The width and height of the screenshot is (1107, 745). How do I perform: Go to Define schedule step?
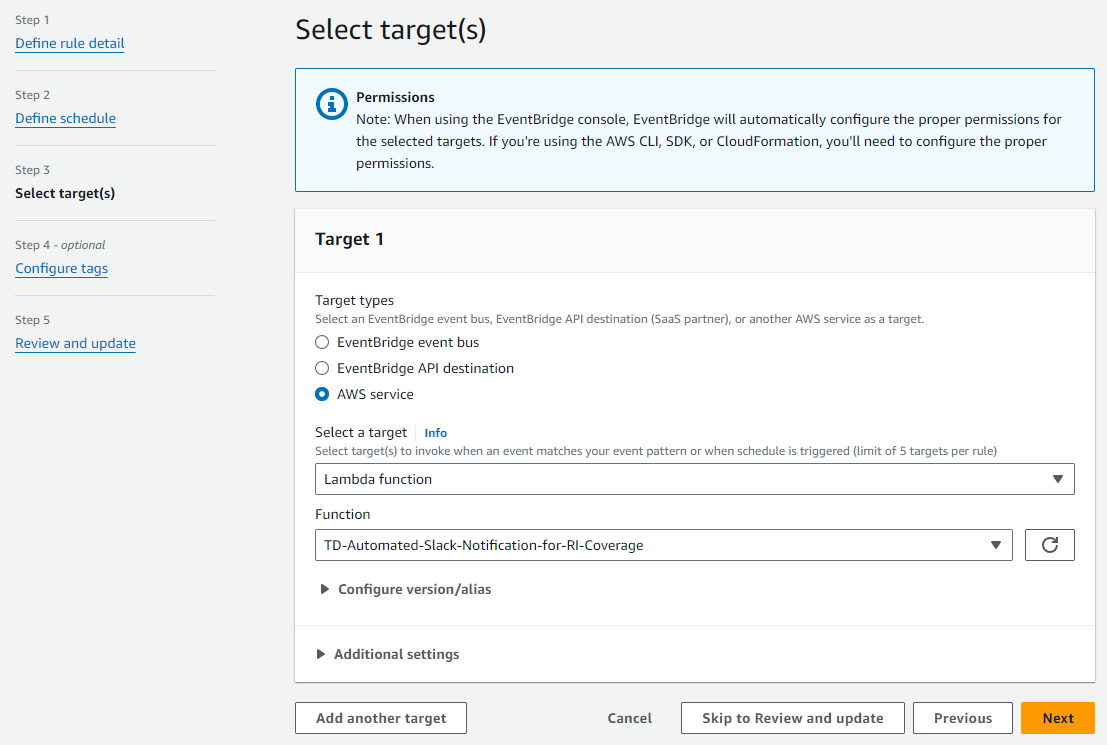click(66, 119)
